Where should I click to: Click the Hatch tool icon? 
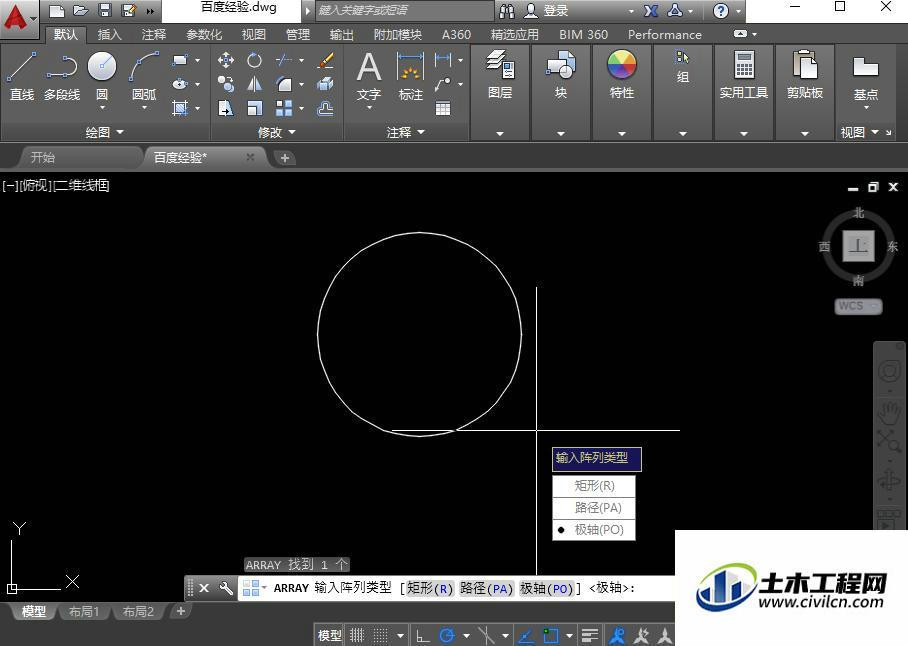(x=180, y=108)
